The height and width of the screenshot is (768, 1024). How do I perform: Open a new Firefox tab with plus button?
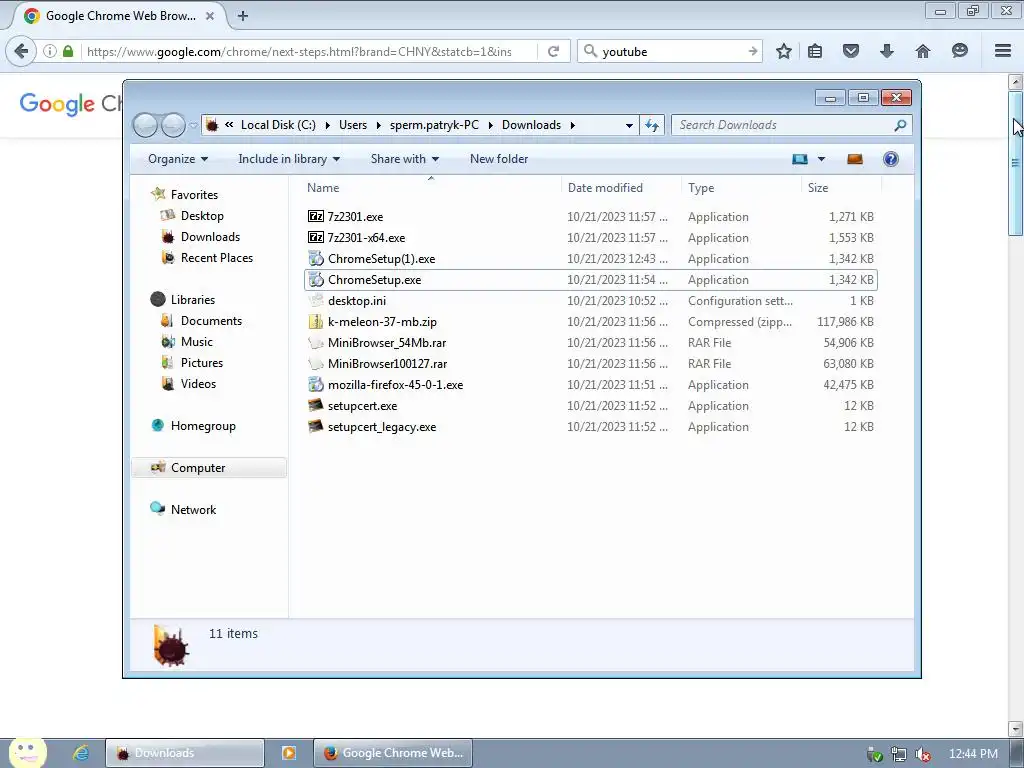[x=243, y=16]
